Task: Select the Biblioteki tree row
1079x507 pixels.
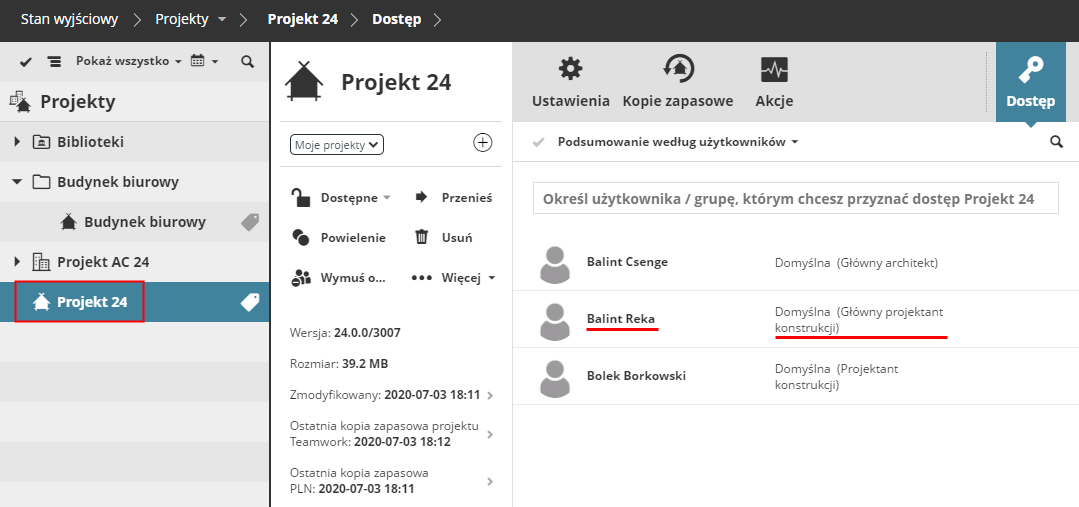Action: [134, 142]
